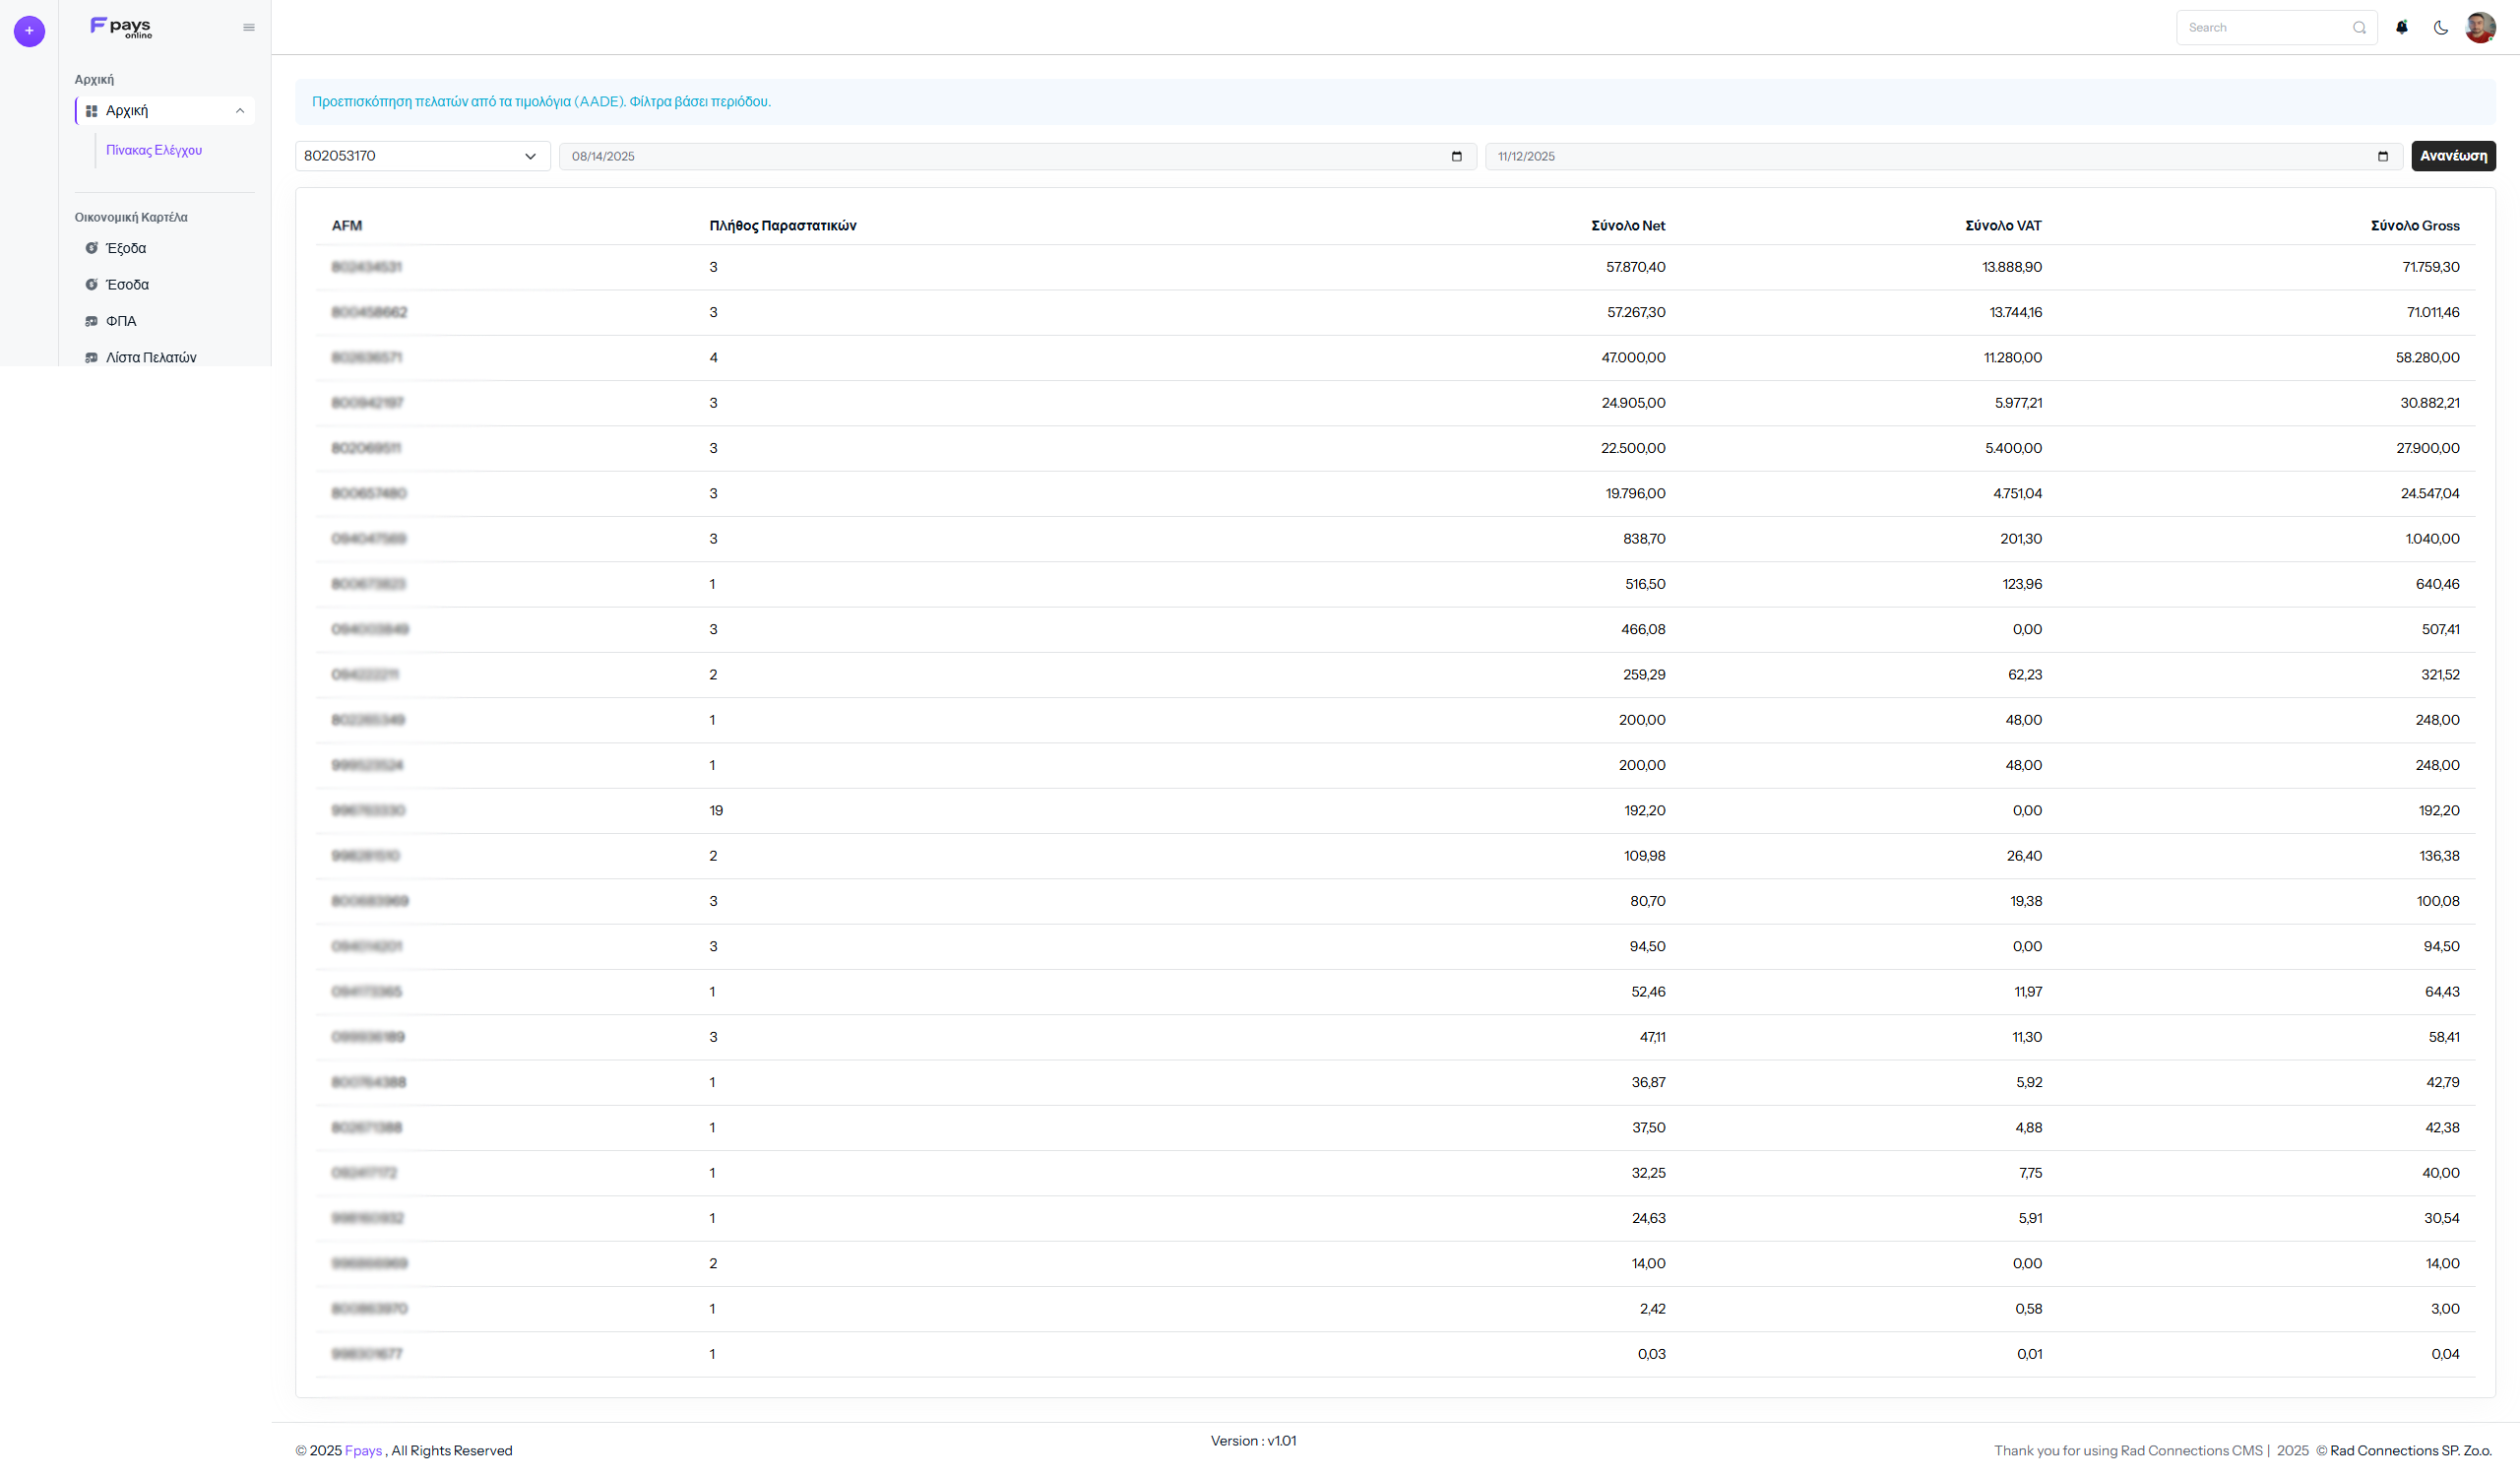Toggle the sidebar hamburger menu icon
Image resolution: width=2520 pixels, height=1478 pixels.
tap(249, 28)
